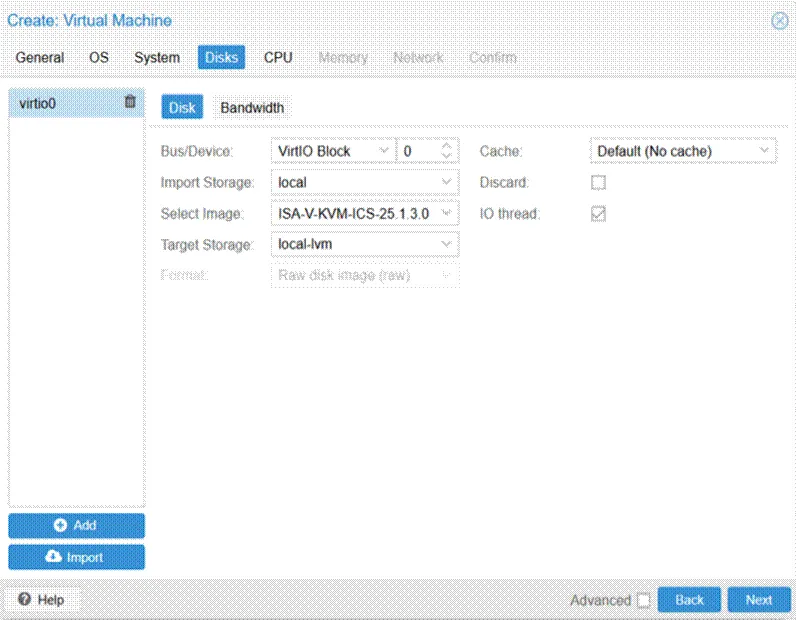Increase the device number with up arrow
Viewport: 796px width, 620px height.
(x=447, y=146)
